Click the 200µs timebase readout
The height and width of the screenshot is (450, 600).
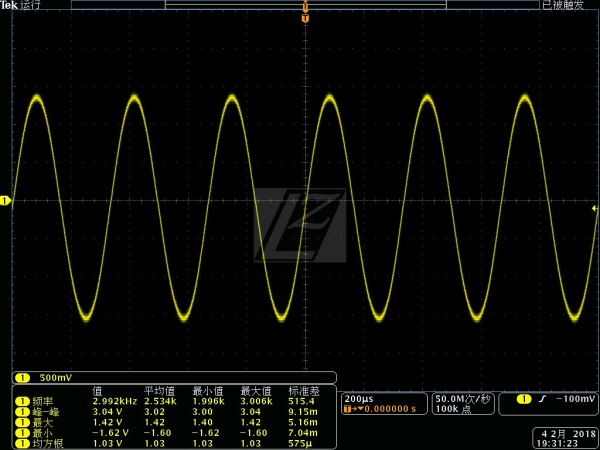[359, 399]
